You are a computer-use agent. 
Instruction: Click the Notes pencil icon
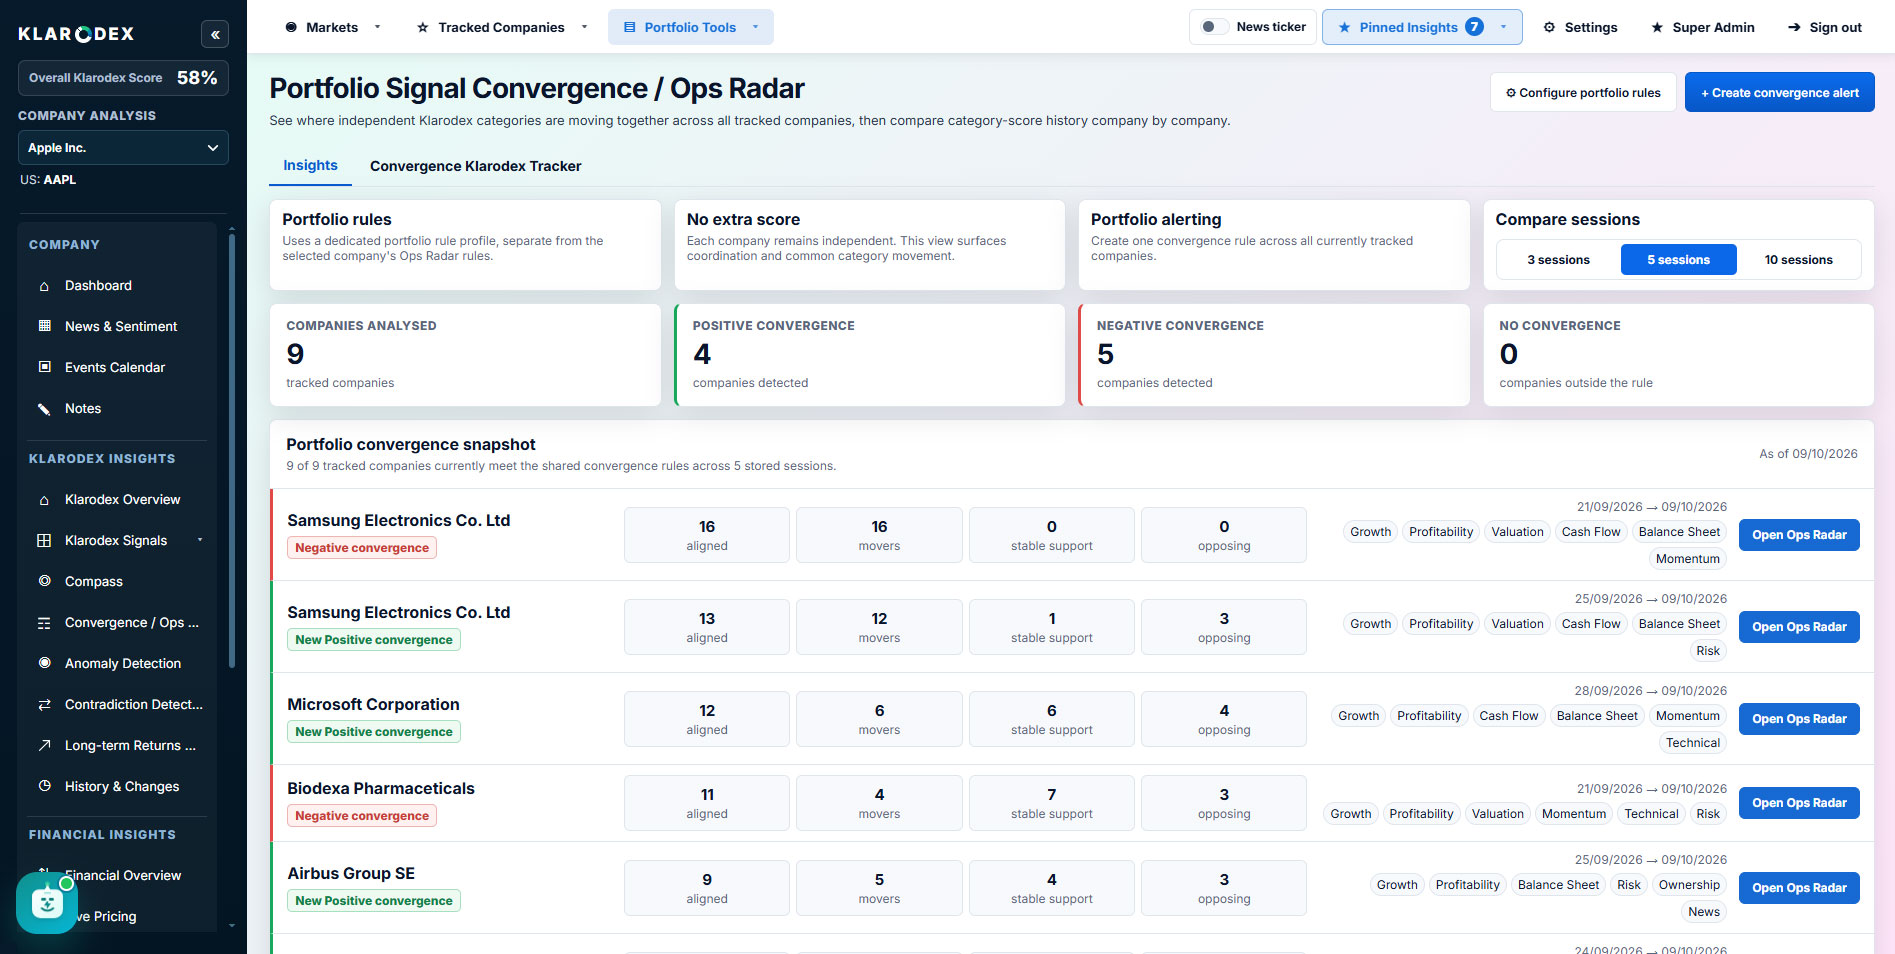(x=44, y=408)
